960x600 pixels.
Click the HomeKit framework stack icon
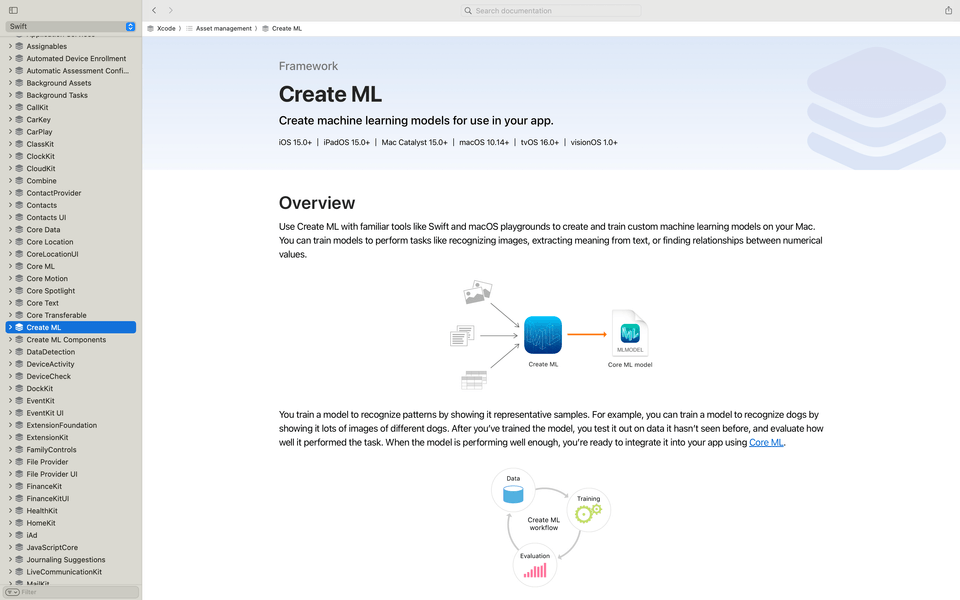click(20, 523)
